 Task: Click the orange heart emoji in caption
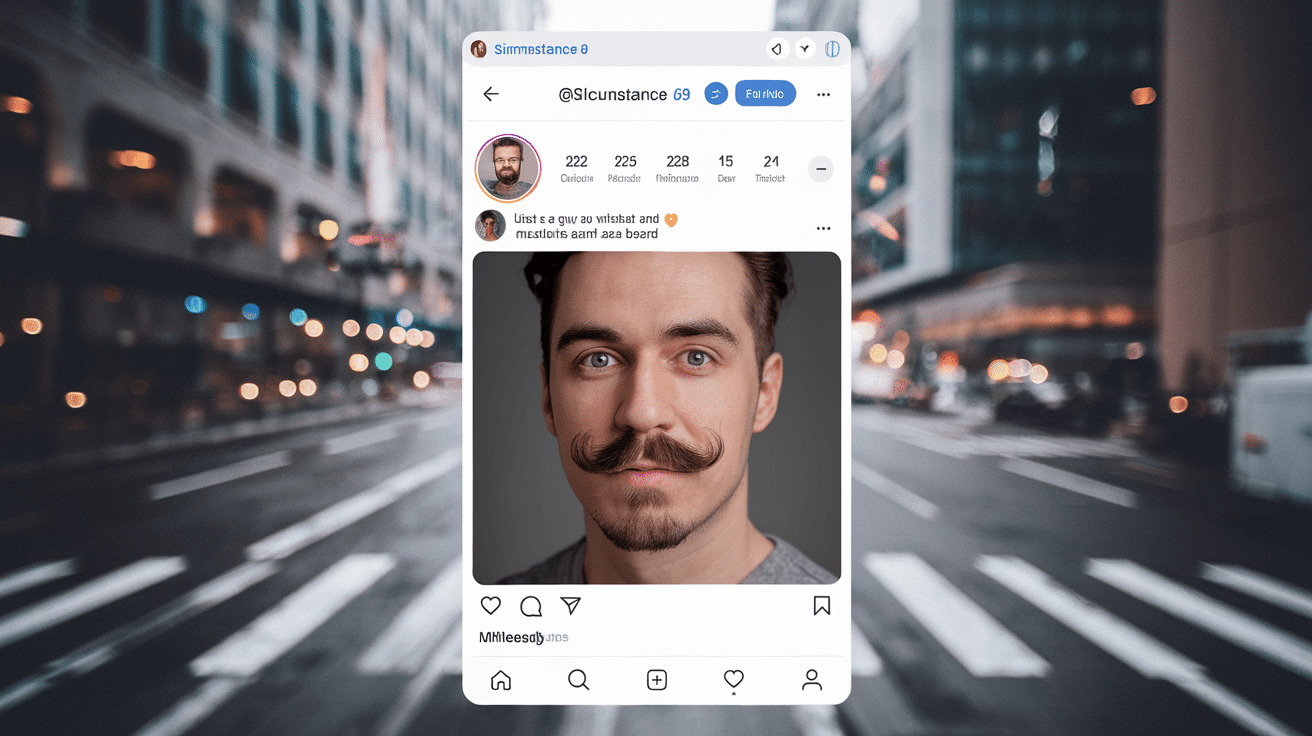tap(671, 219)
